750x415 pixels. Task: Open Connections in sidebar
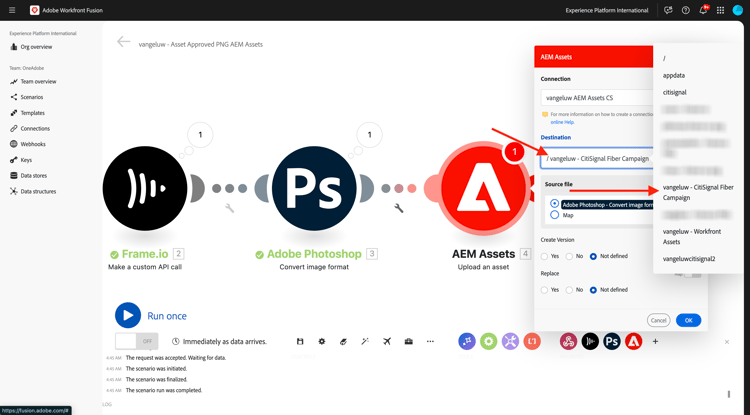[30, 129]
